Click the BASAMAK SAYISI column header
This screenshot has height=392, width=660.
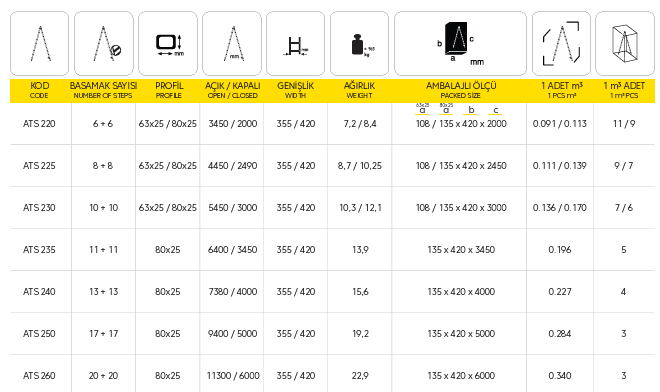(103, 90)
